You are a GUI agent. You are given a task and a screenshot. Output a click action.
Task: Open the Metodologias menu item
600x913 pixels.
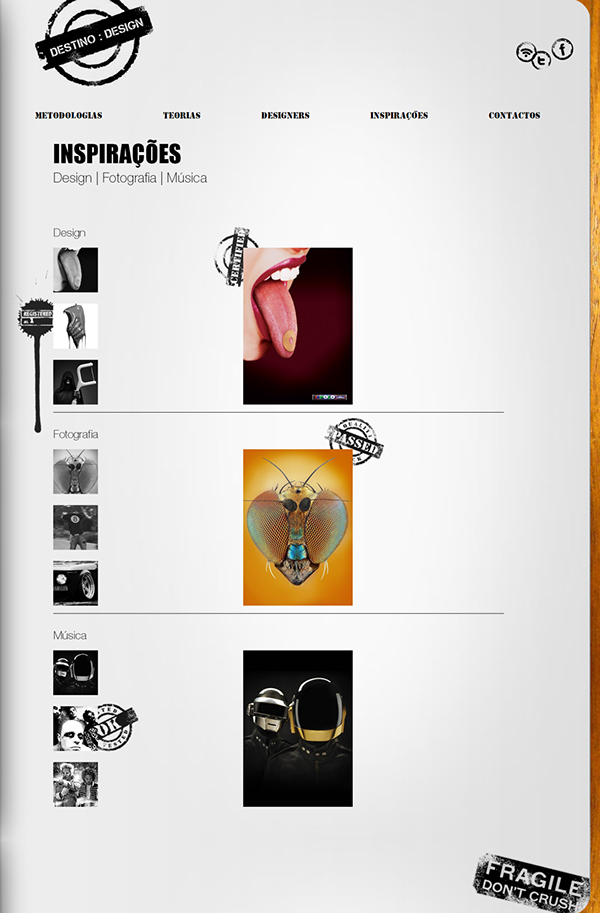point(69,115)
